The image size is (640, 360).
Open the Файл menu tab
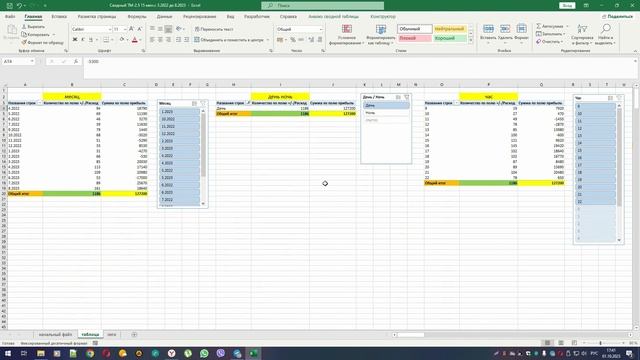[10, 17]
